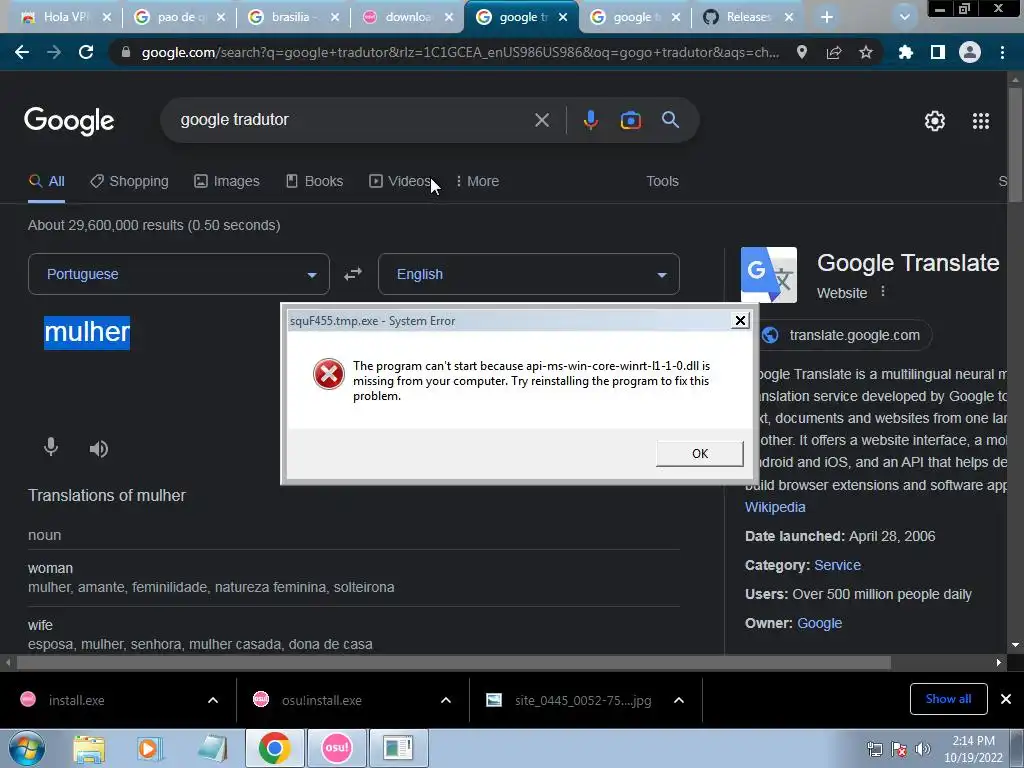Open the taskbar clock showing 2:14 PM
The height and width of the screenshot is (768, 1024).
(x=973, y=748)
